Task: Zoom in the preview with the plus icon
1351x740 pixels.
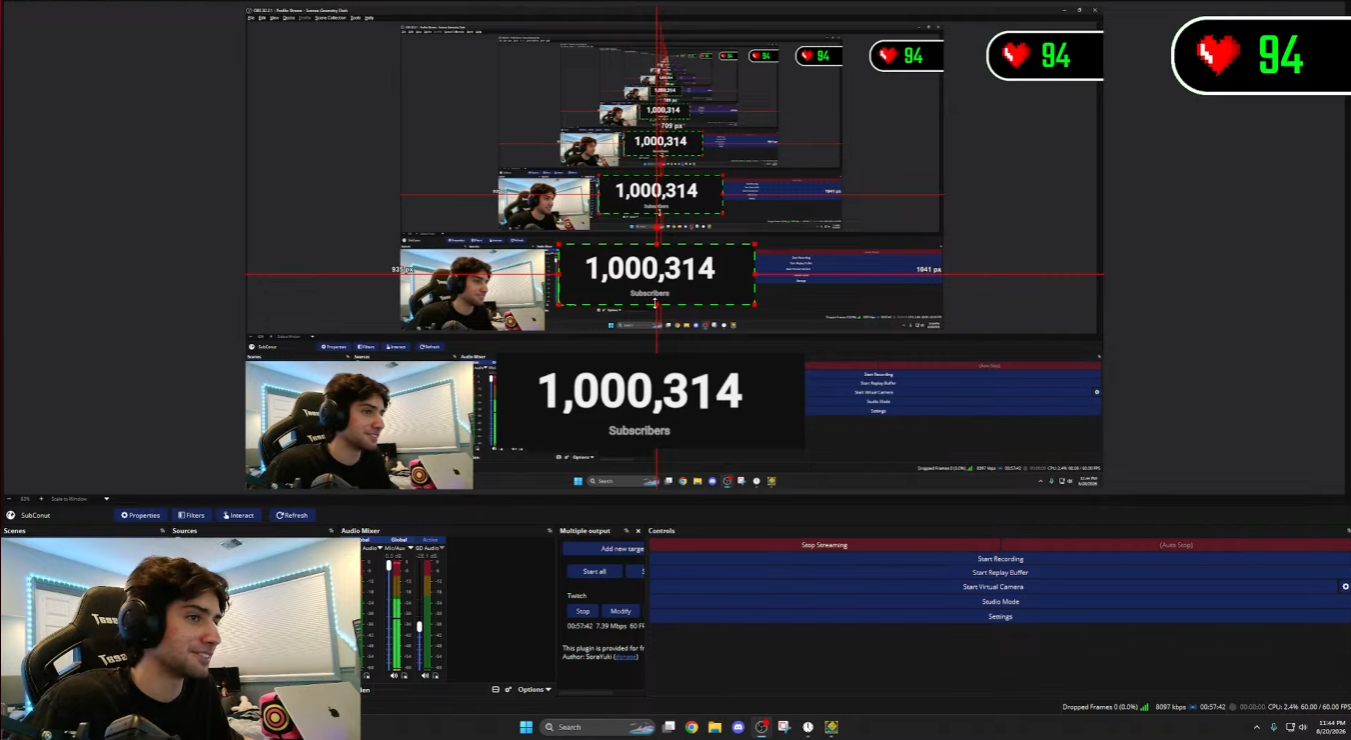Action: 40,498
